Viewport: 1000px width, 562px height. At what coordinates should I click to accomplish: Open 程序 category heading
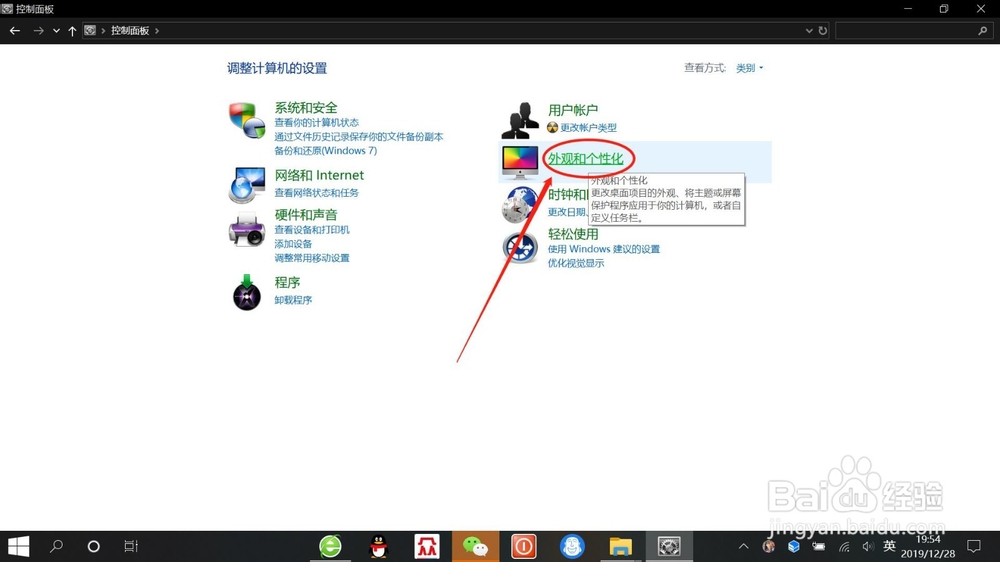[287, 283]
